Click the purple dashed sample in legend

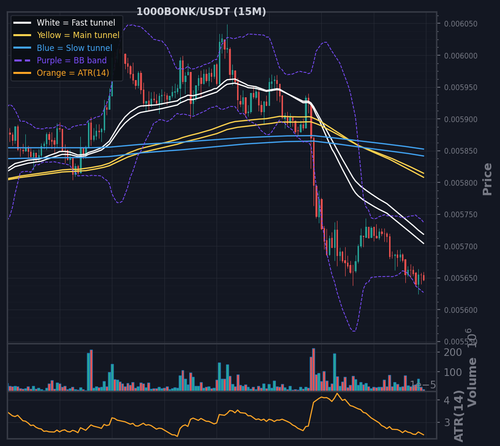pyautogui.click(x=22, y=60)
